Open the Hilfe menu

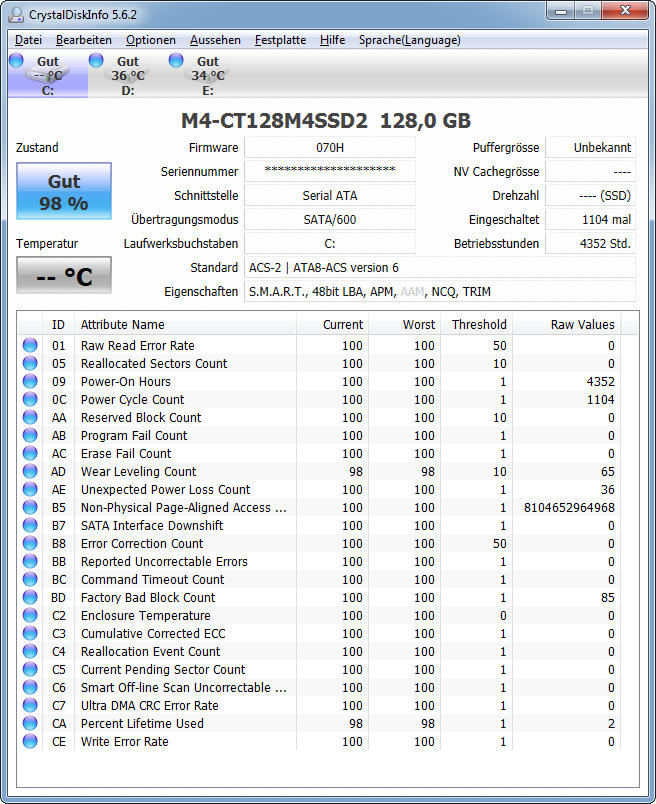[x=332, y=40]
